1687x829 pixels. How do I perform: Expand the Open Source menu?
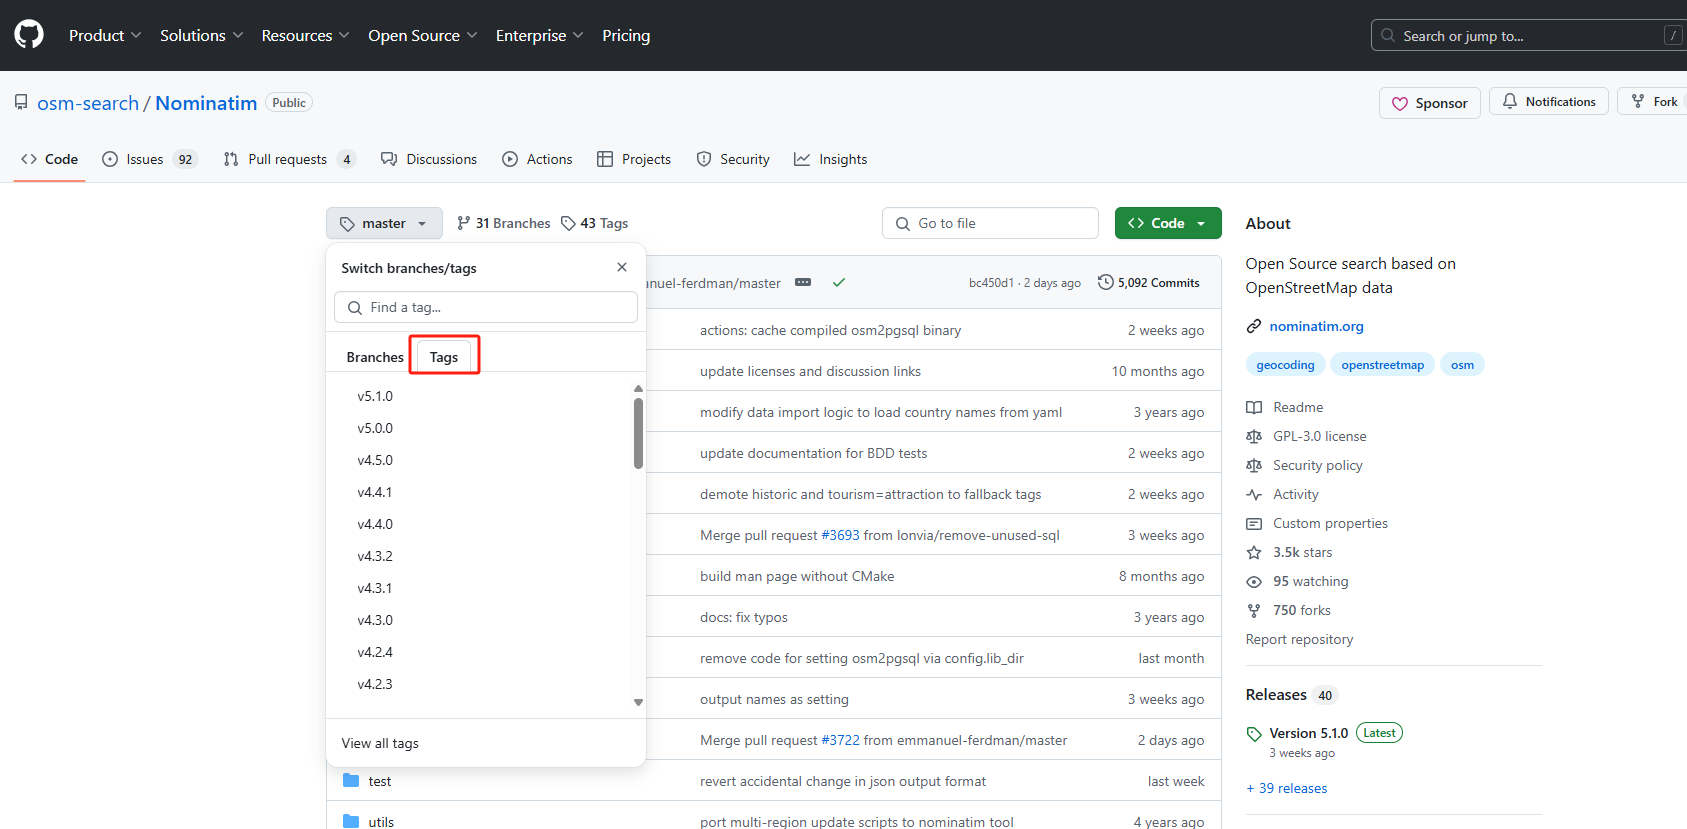coord(422,35)
